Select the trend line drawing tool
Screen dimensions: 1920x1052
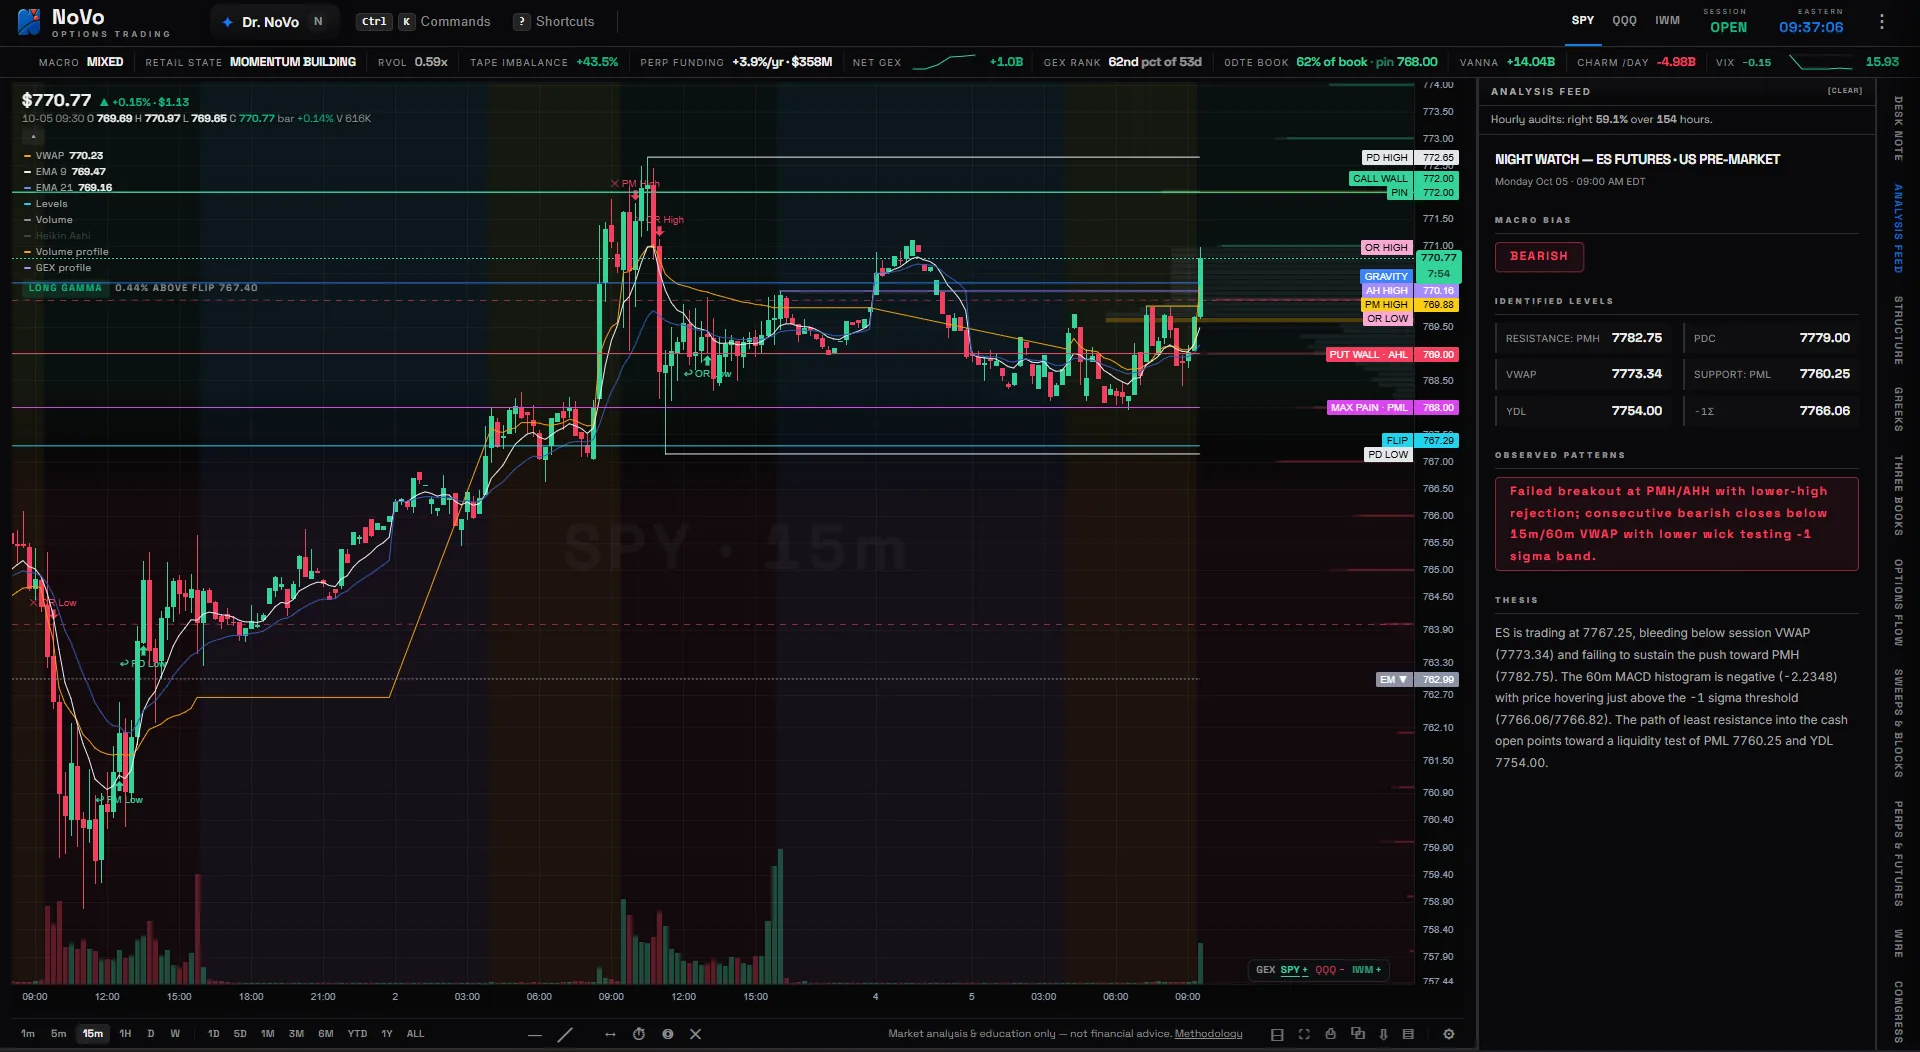[x=565, y=1034]
